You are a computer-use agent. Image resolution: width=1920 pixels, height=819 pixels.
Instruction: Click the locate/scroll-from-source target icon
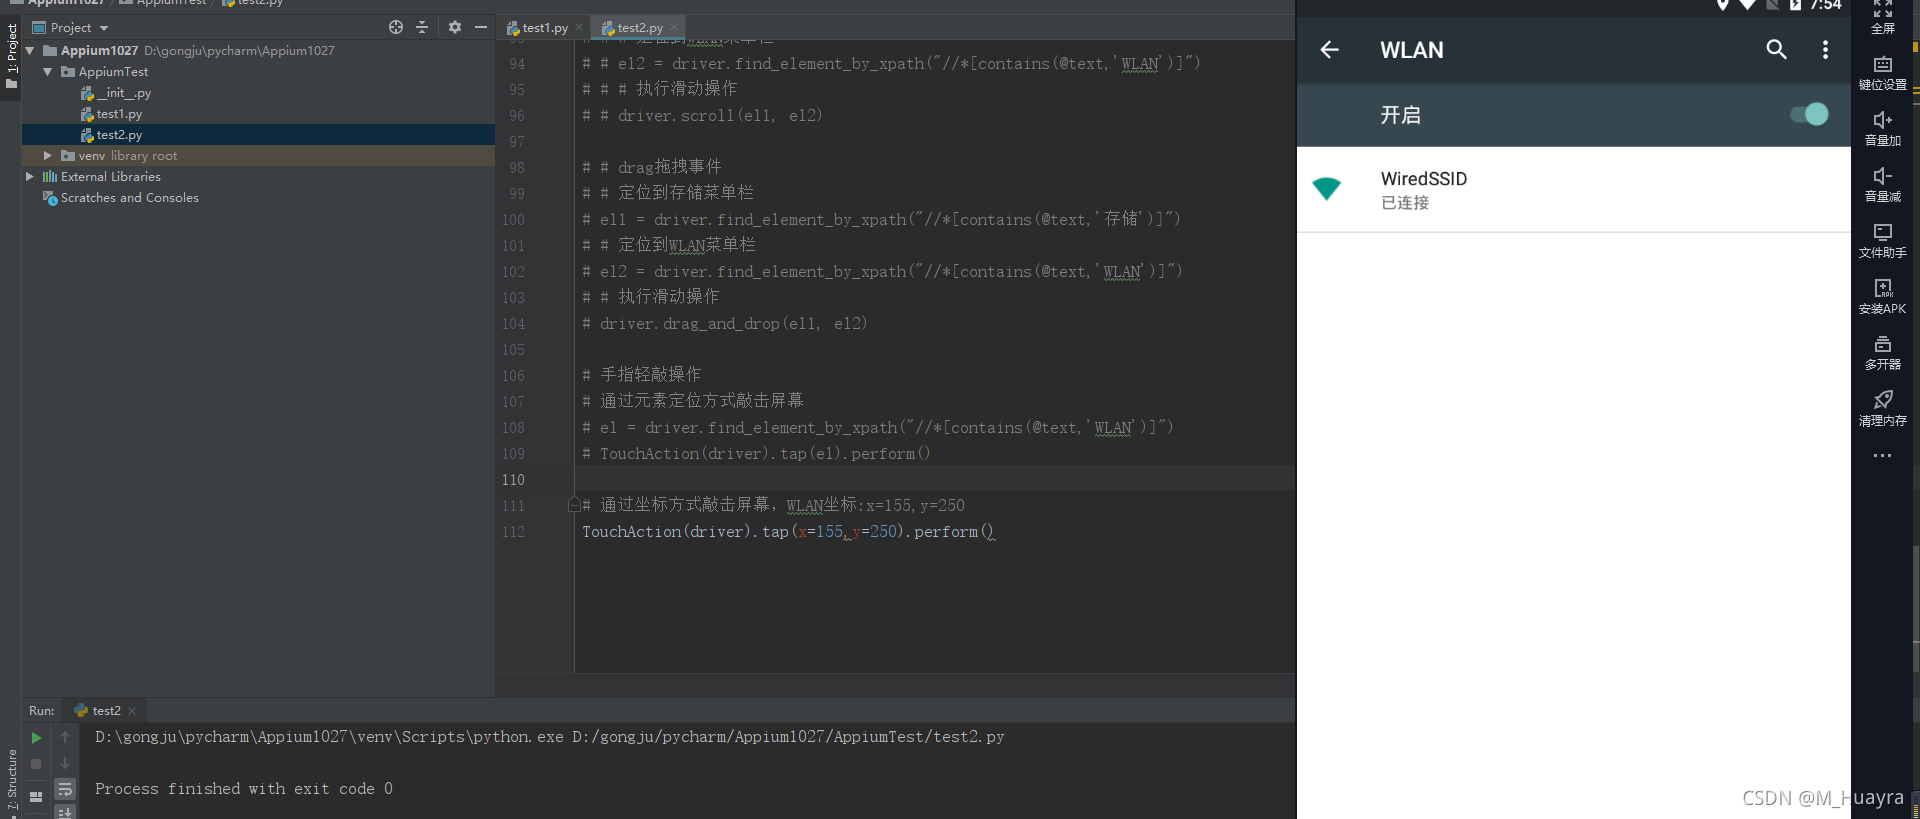click(x=396, y=28)
